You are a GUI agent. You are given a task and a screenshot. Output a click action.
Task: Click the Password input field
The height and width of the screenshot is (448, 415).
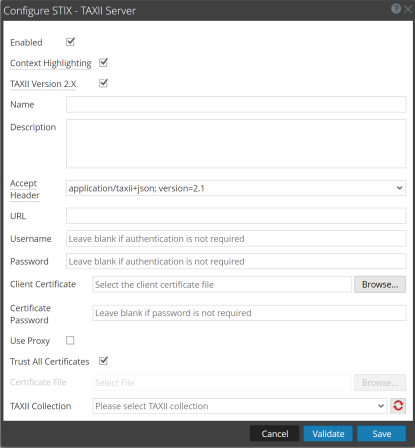point(236,261)
